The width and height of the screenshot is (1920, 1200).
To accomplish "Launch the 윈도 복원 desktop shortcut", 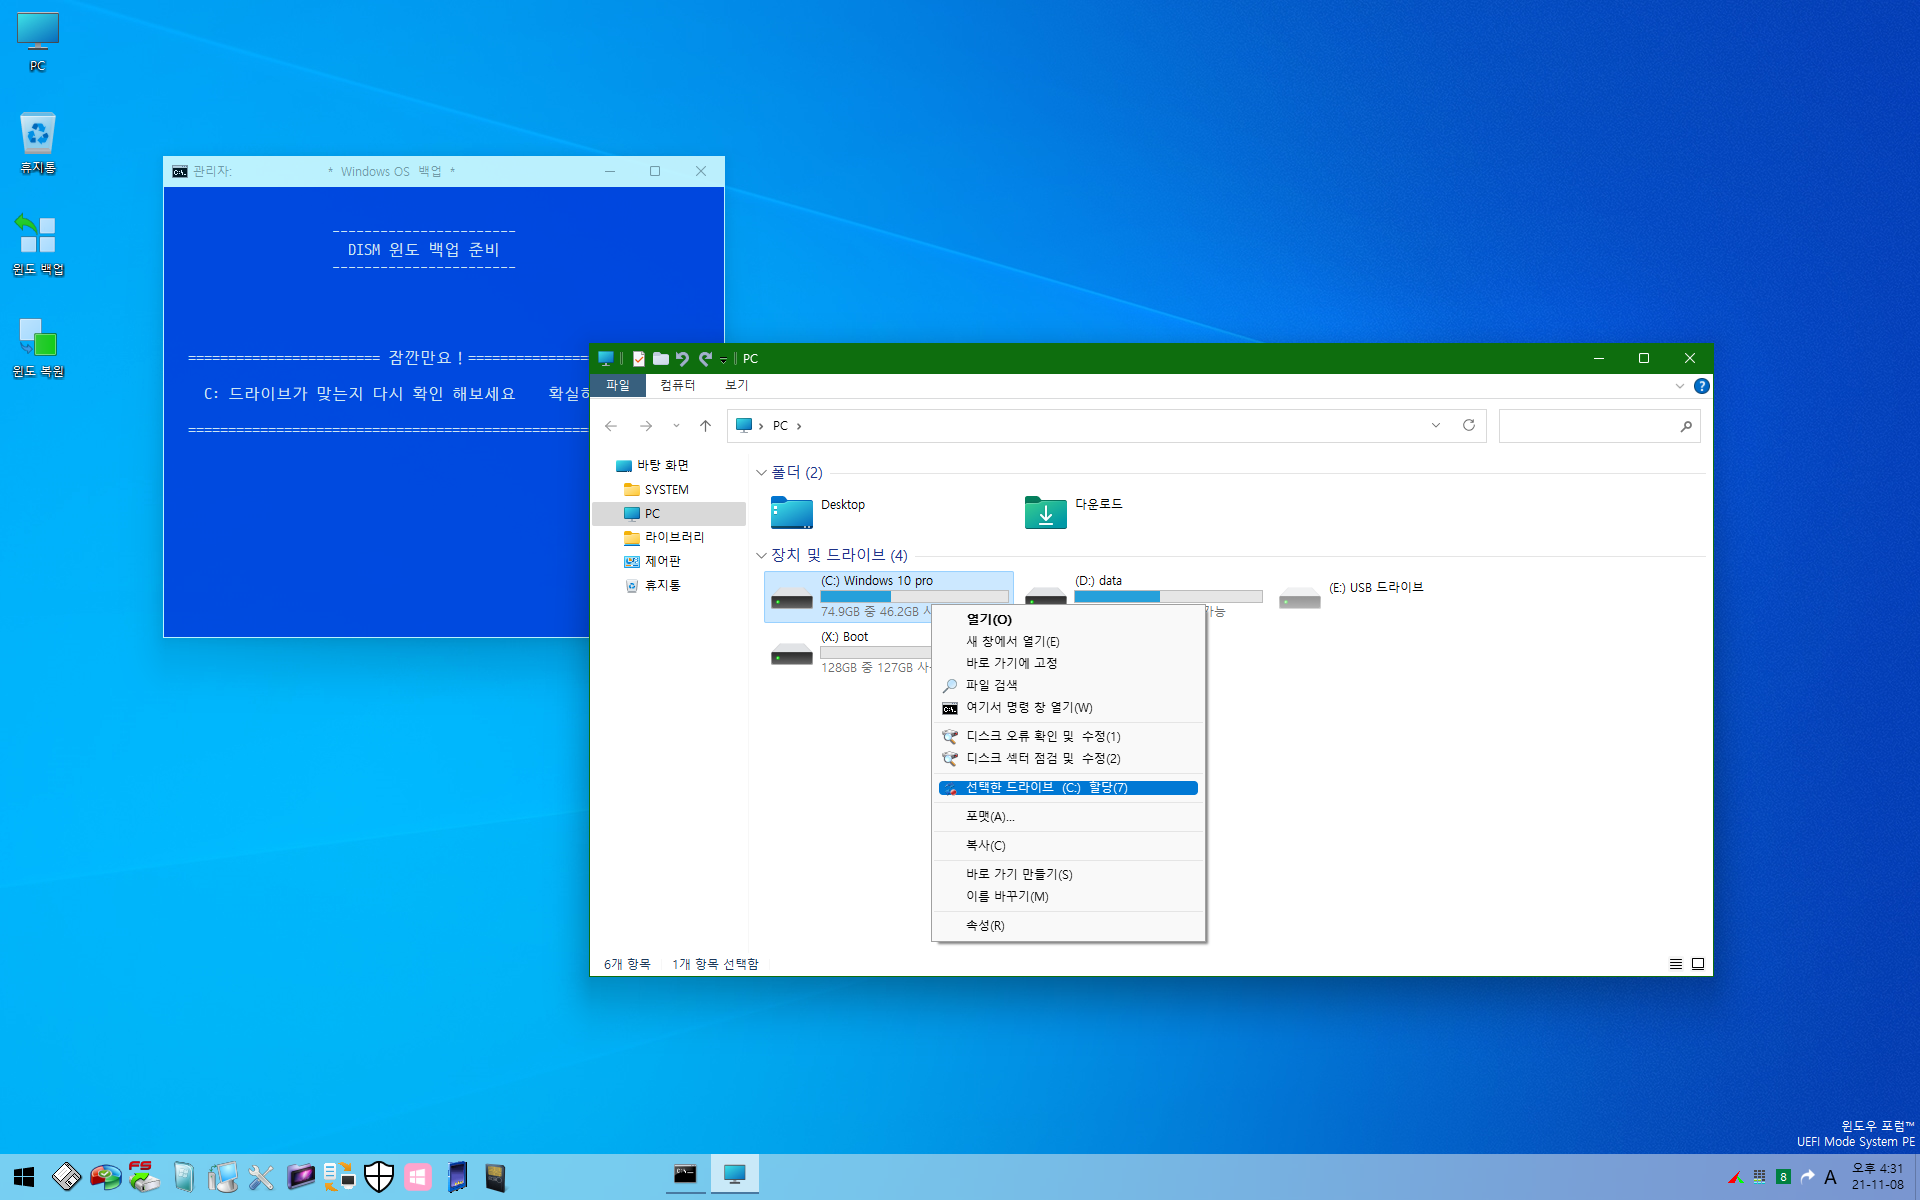I will pyautogui.click(x=38, y=348).
